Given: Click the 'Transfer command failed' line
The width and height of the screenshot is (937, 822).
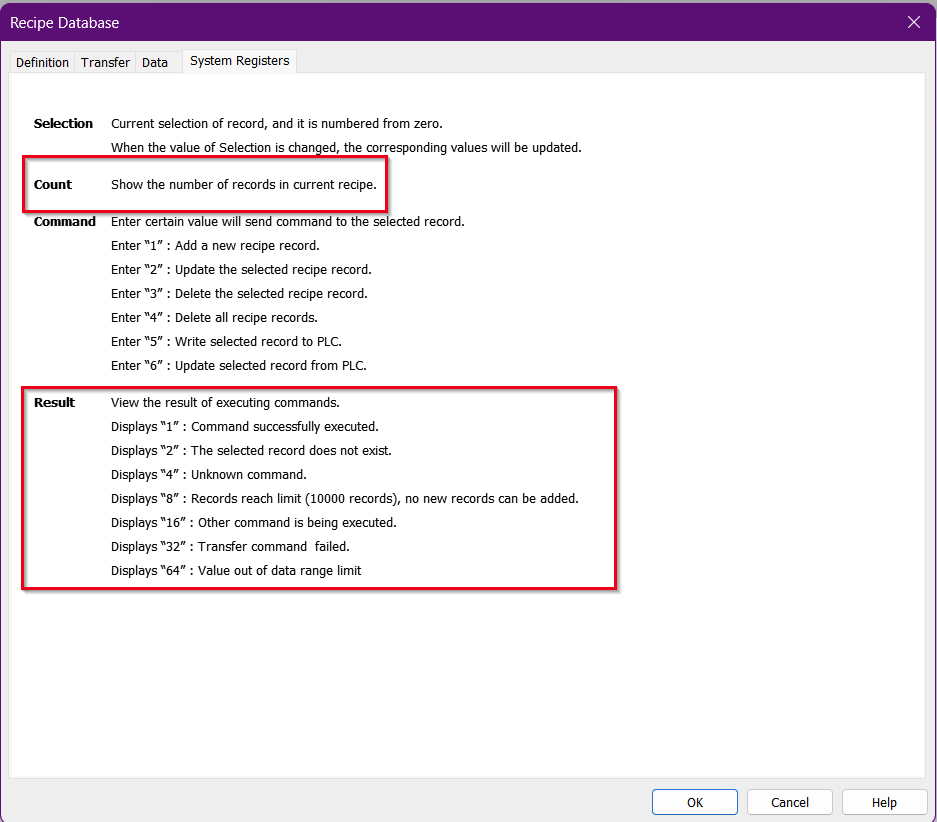Looking at the screenshot, I should (x=230, y=547).
